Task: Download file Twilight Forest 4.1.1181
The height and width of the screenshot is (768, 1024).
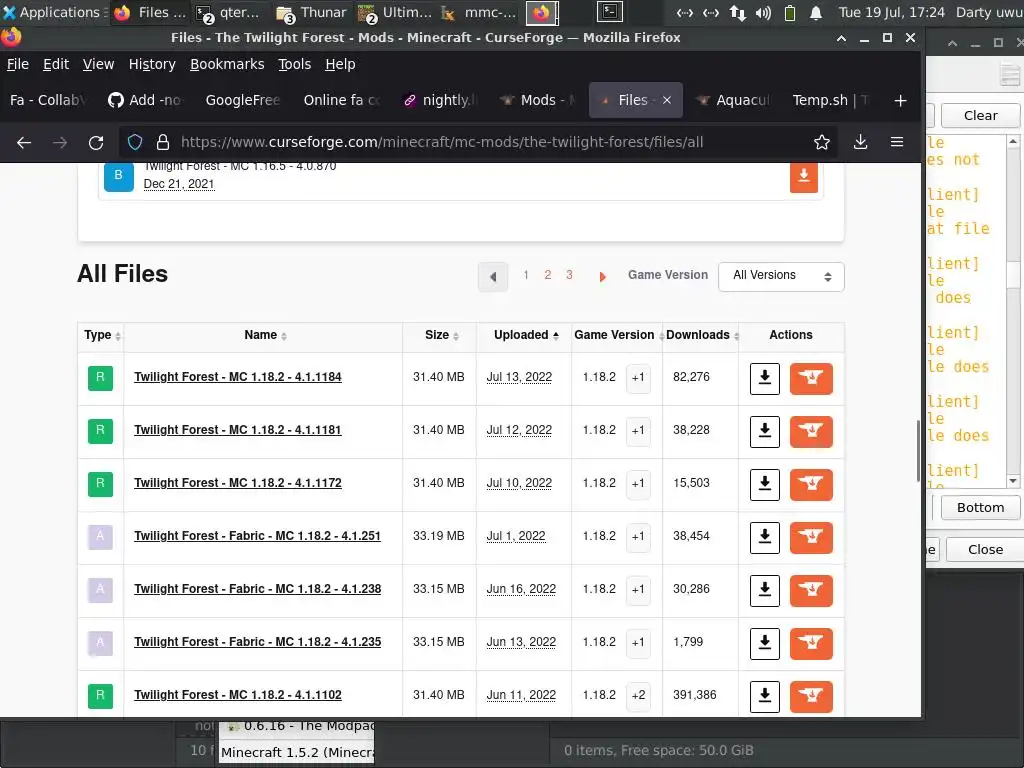Action: [765, 432]
